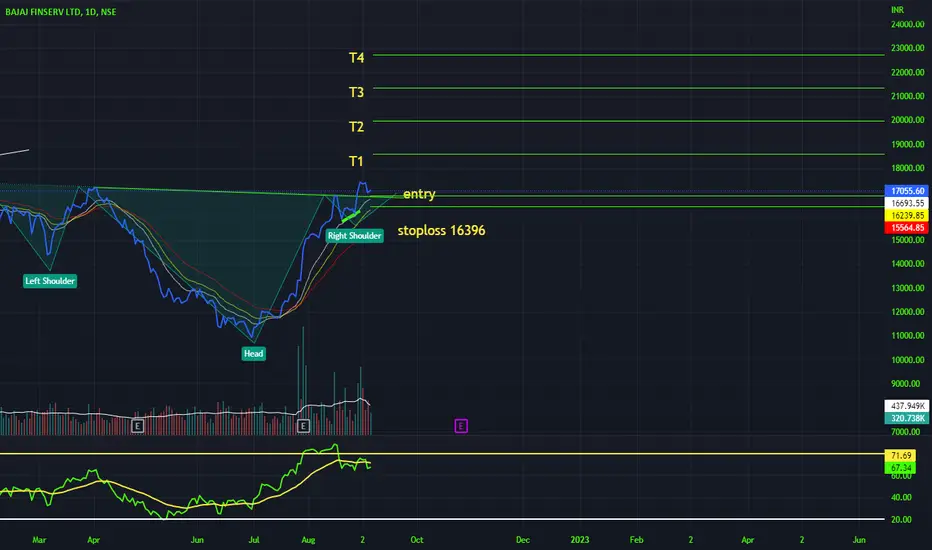Screen dimensions: 932x550
Task: Click the stoploss 16396 annotation
Action: (441, 231)
